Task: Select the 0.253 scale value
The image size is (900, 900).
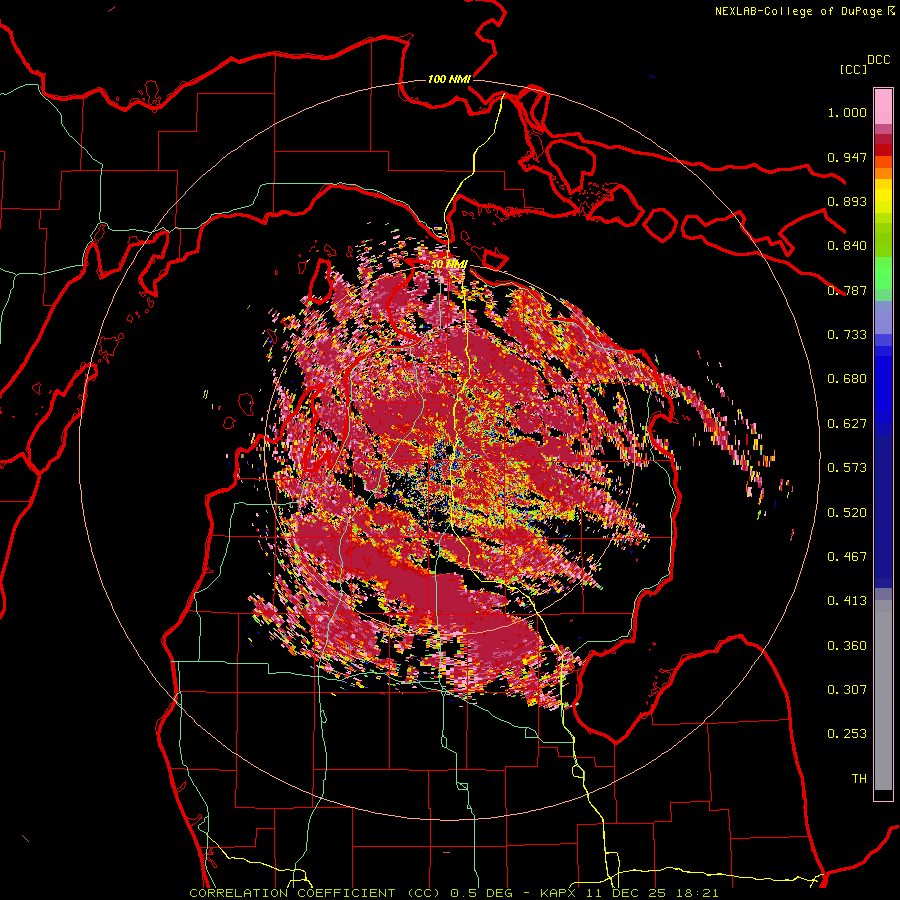Action: coord(847,734)
